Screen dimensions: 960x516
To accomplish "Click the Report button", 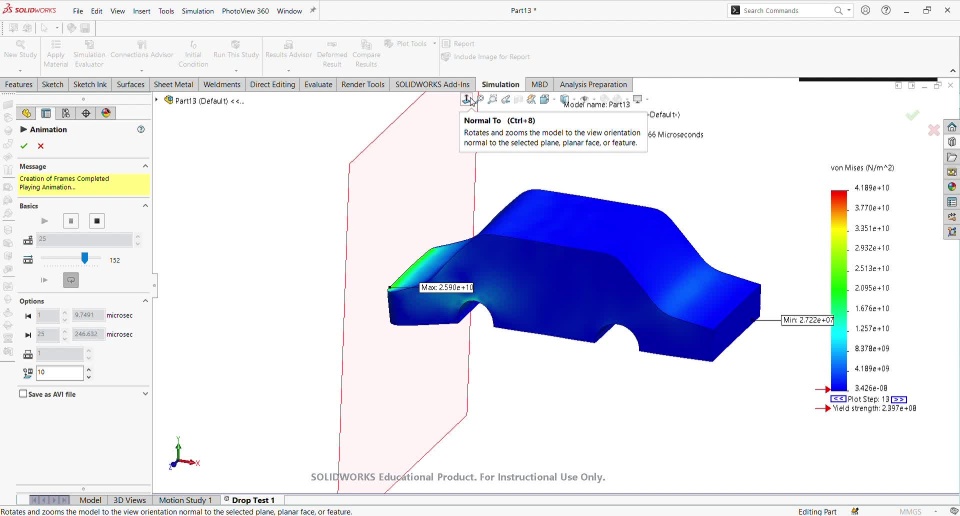I will (x=458, y=43).
